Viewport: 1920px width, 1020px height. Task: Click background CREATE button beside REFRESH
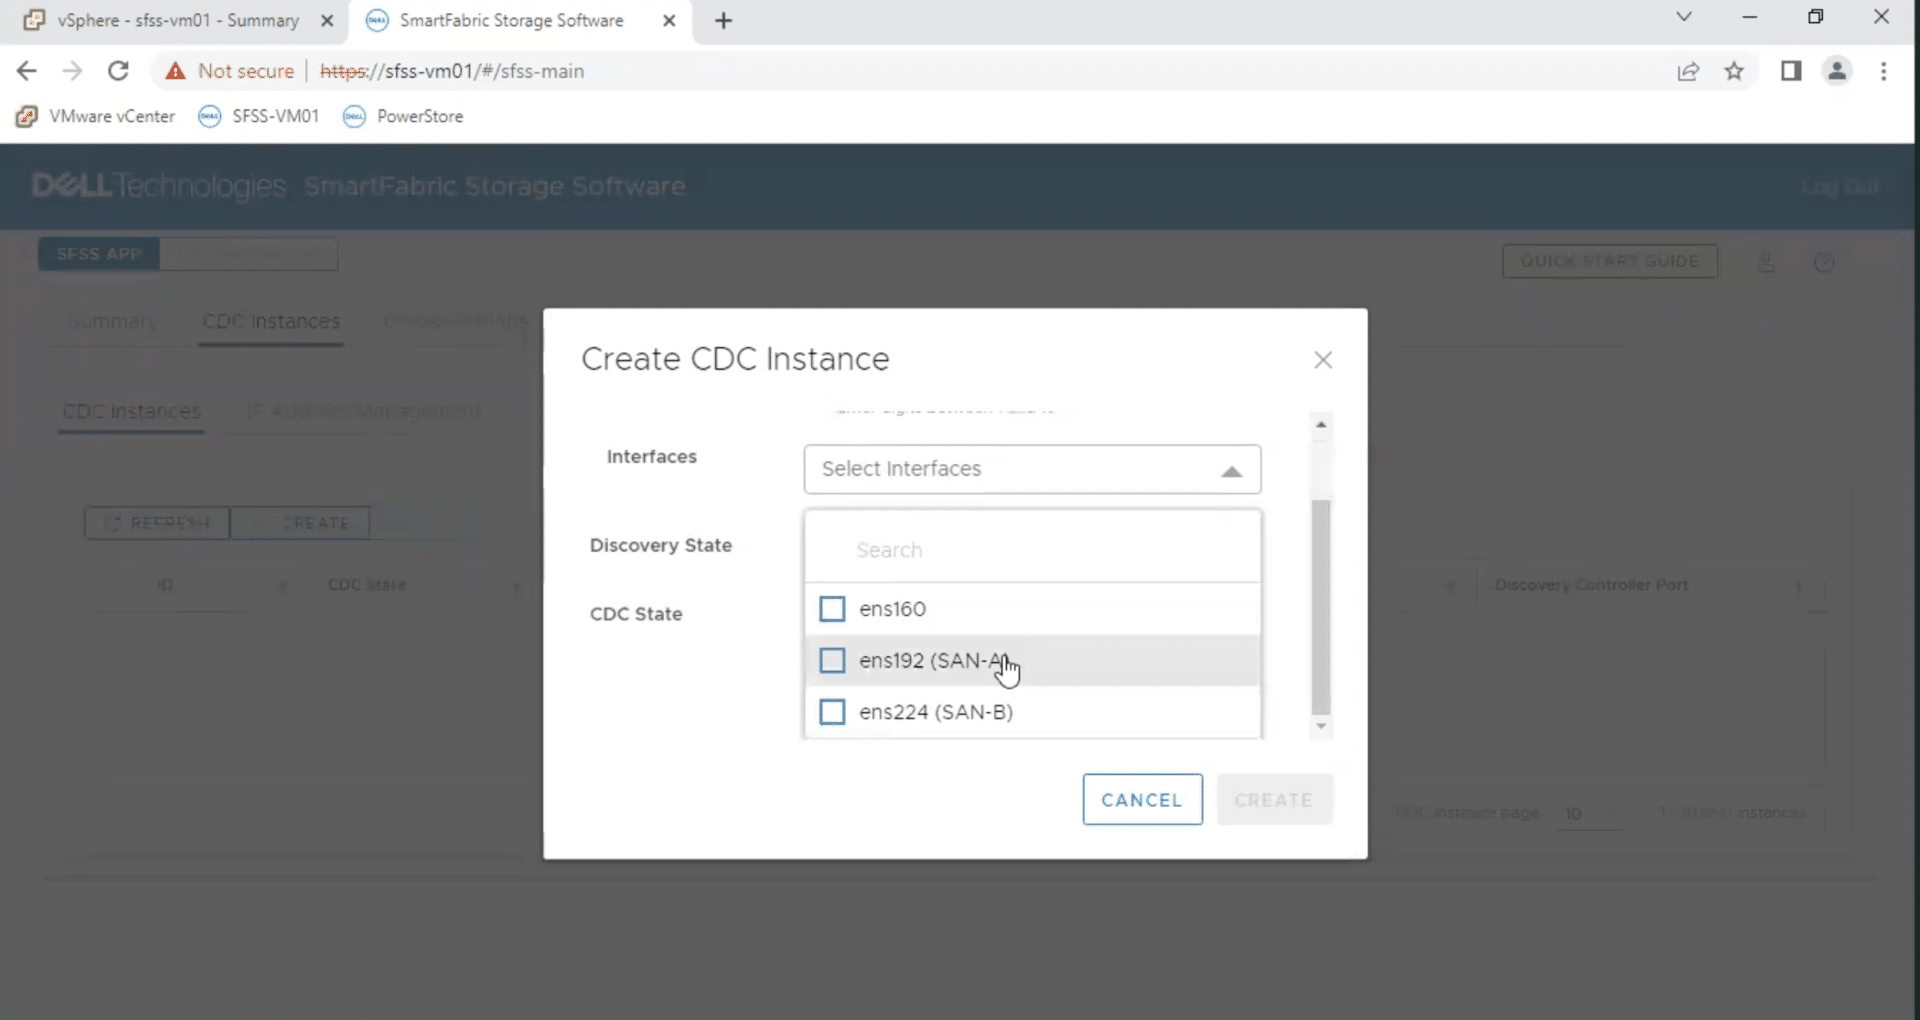pos(300,523)
